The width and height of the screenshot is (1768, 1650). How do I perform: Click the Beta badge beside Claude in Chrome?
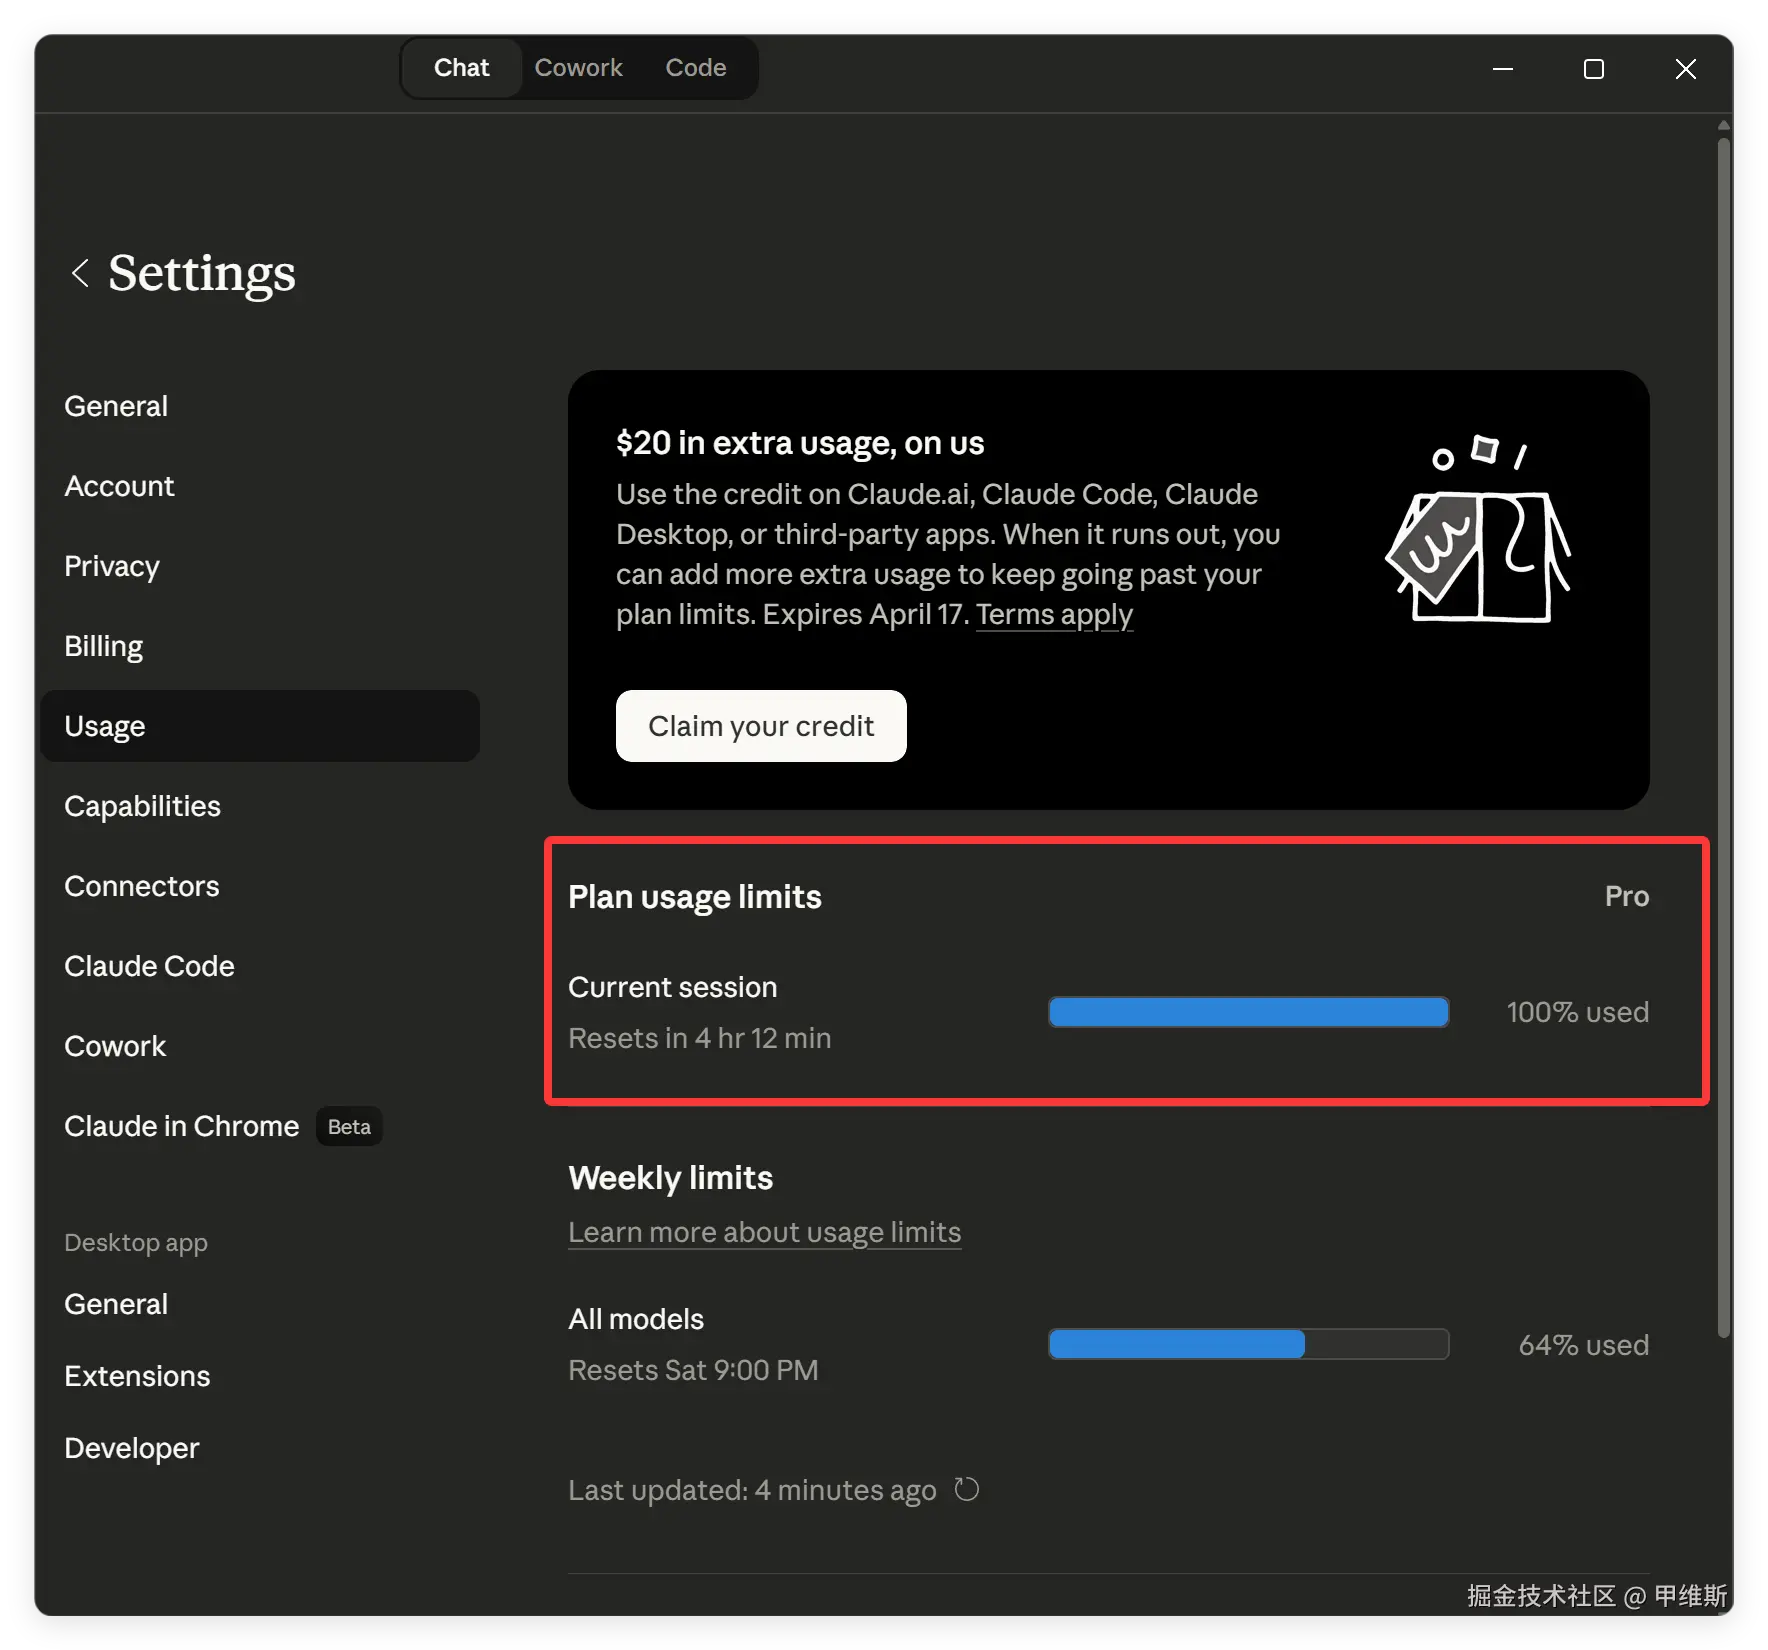point(349,1126)
